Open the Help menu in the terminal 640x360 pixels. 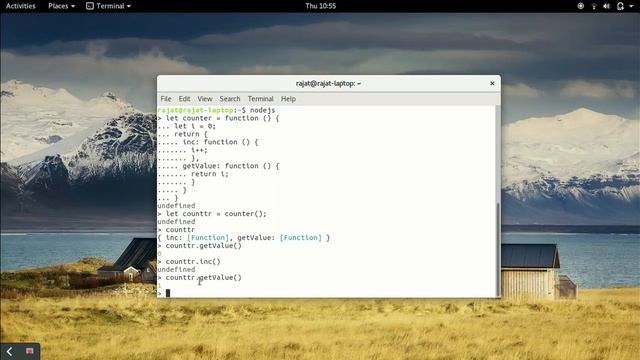click(x=288, y=99)
